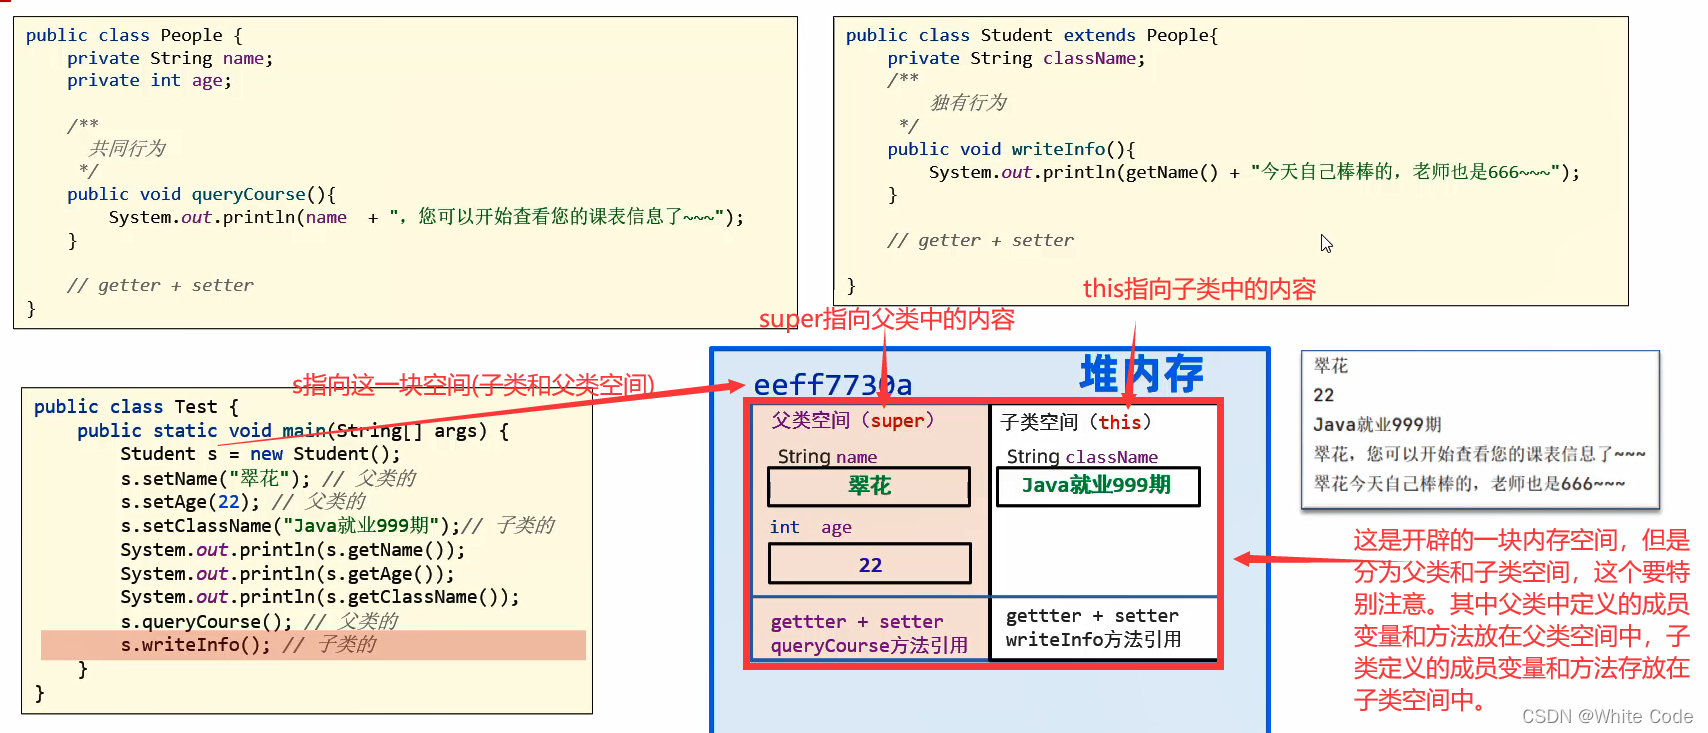1708x733 pixels.
Task: Select the "public void queryCourse(){" method signature
Action: pos(201,194)
